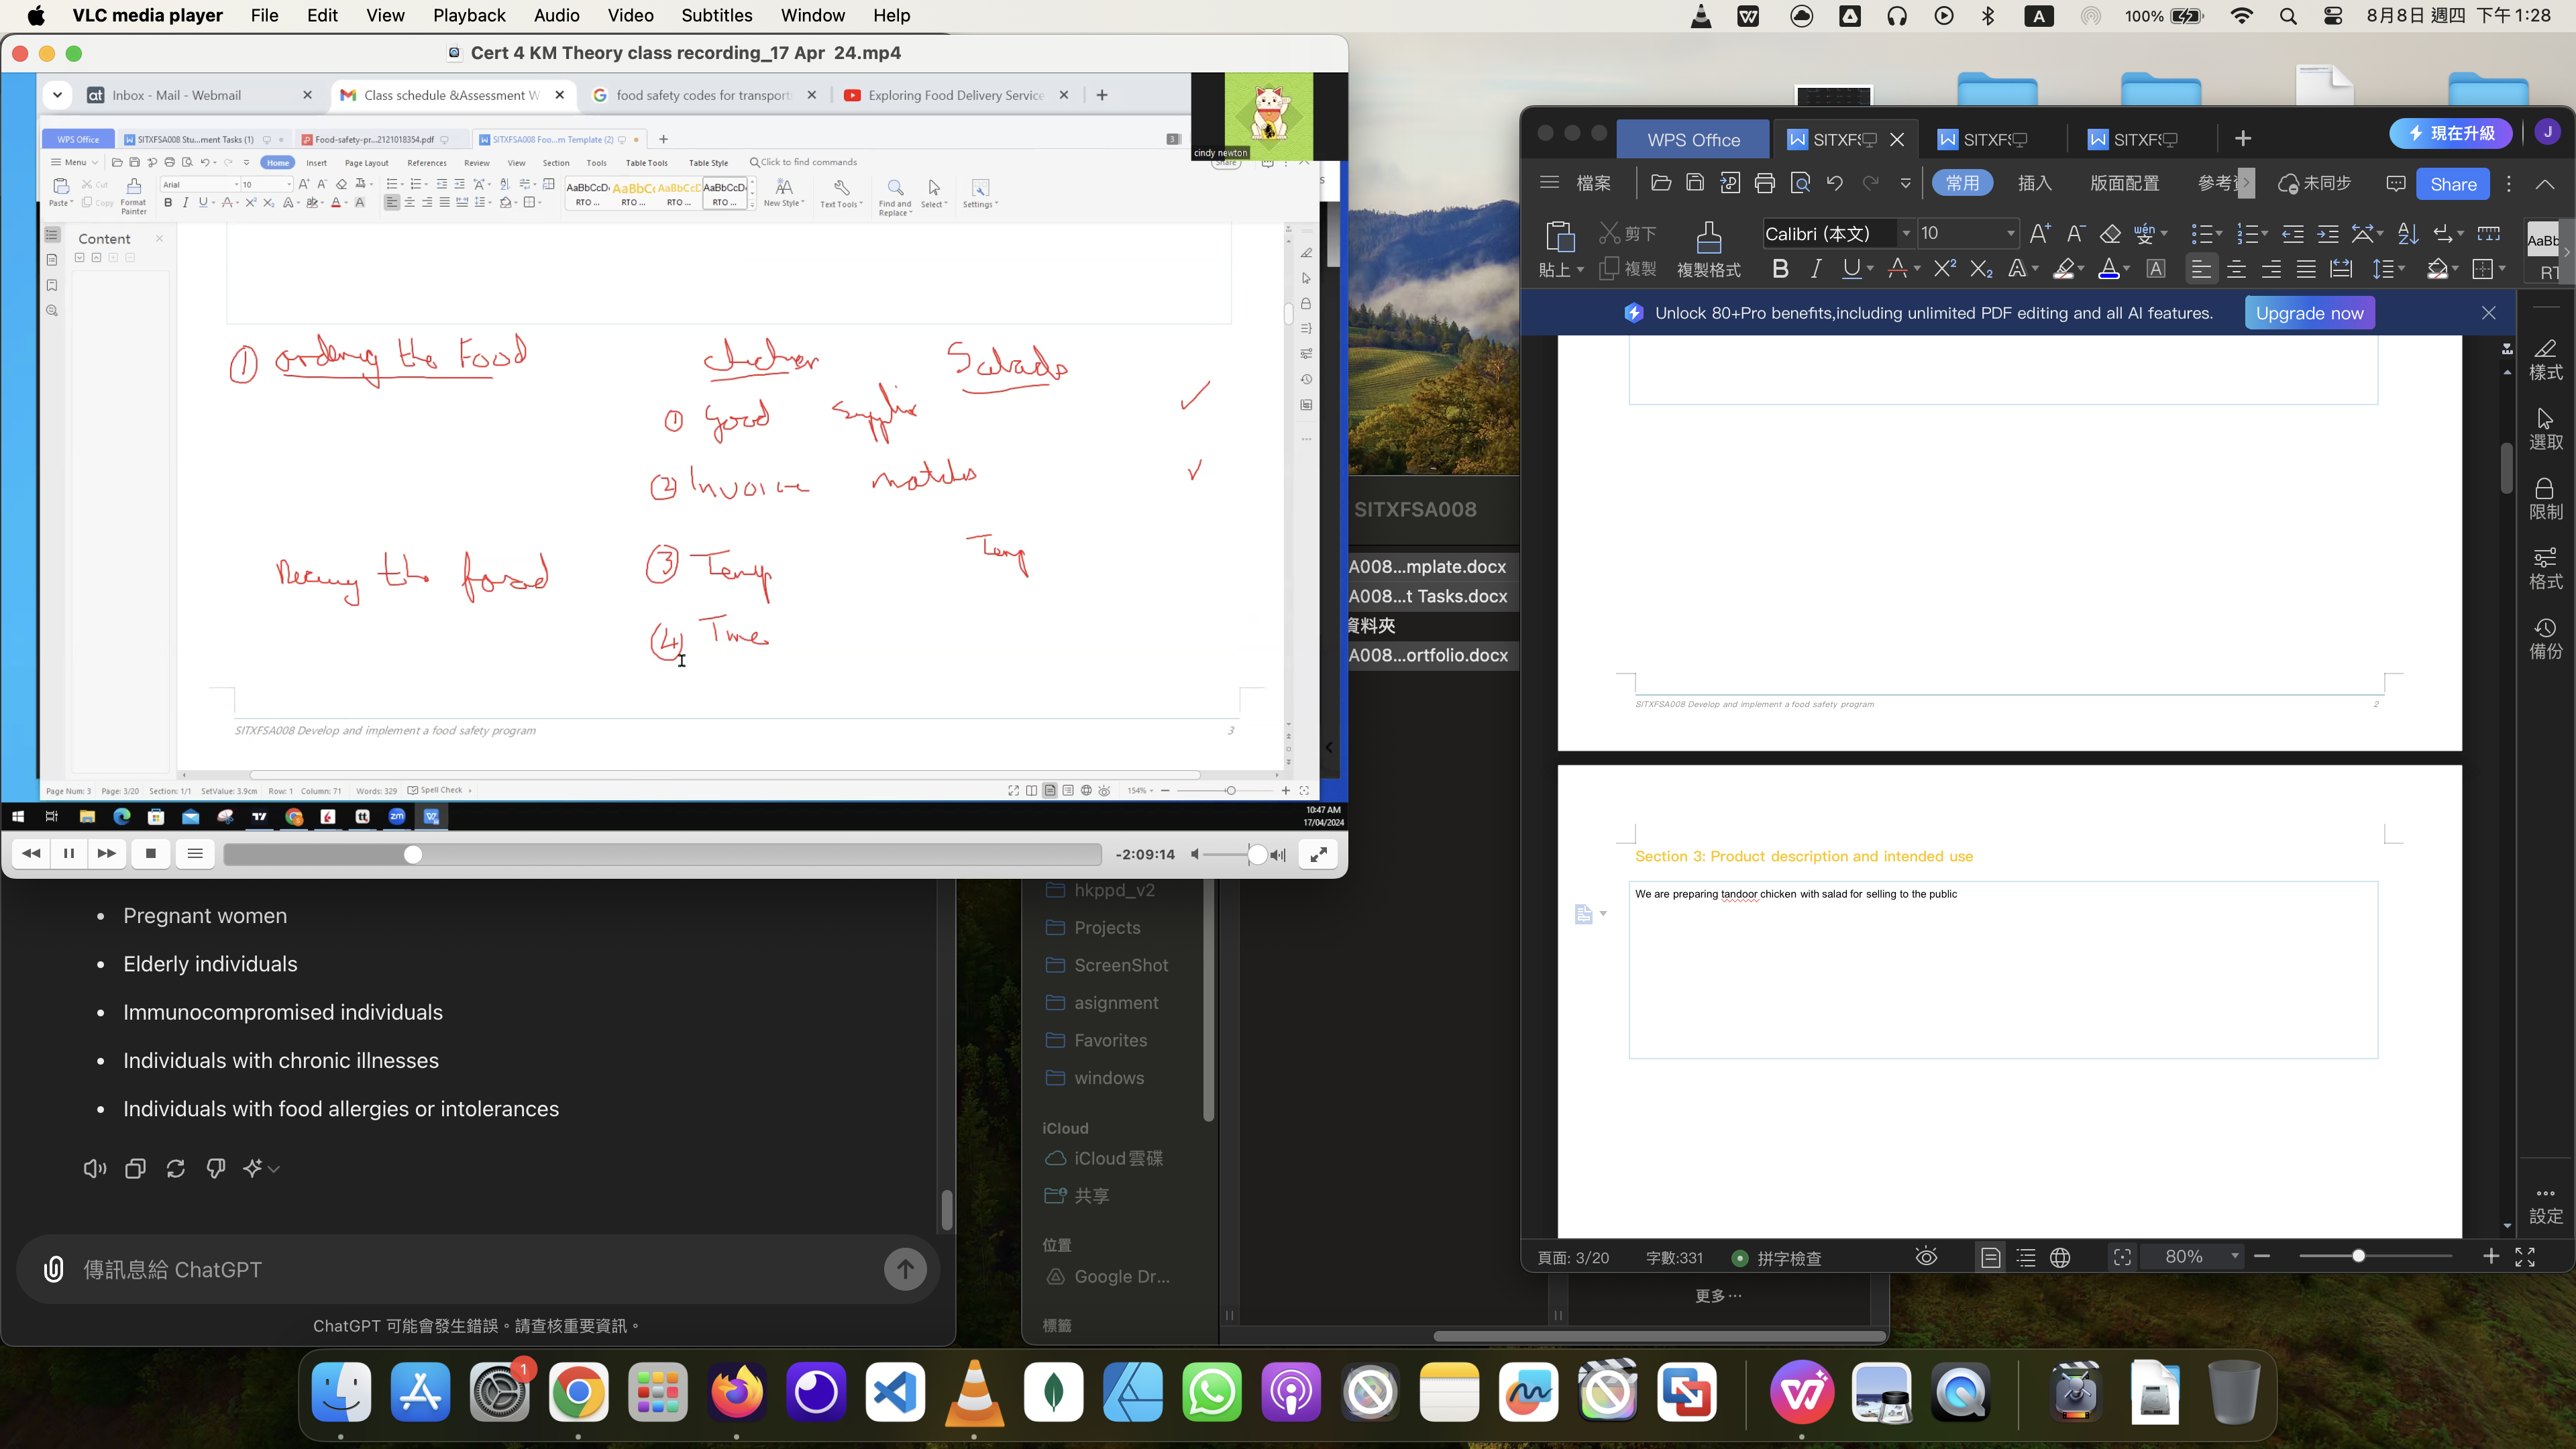This screenshot has height=1449, width=2576.
Task: Click the 現在升級 upgrade button
Action: (x=2450, y=133)
